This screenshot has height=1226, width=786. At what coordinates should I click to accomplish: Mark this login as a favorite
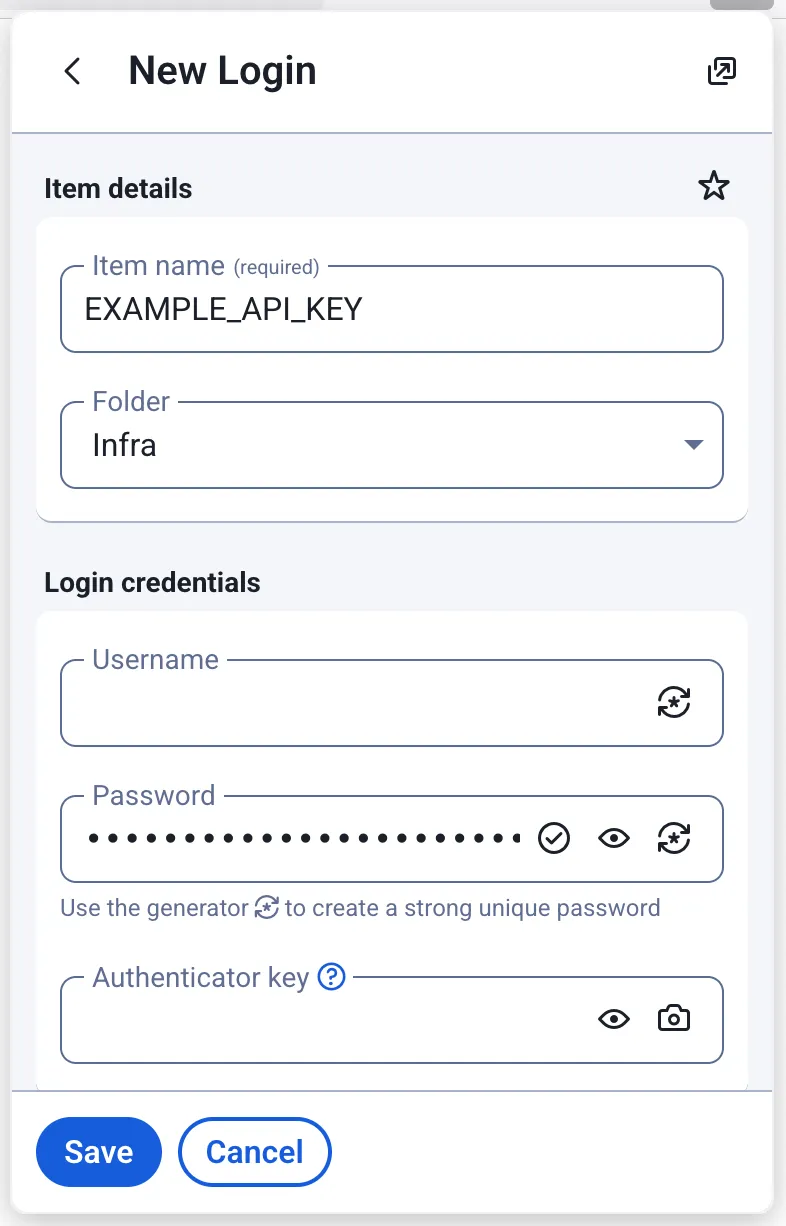tap(714, 186)
